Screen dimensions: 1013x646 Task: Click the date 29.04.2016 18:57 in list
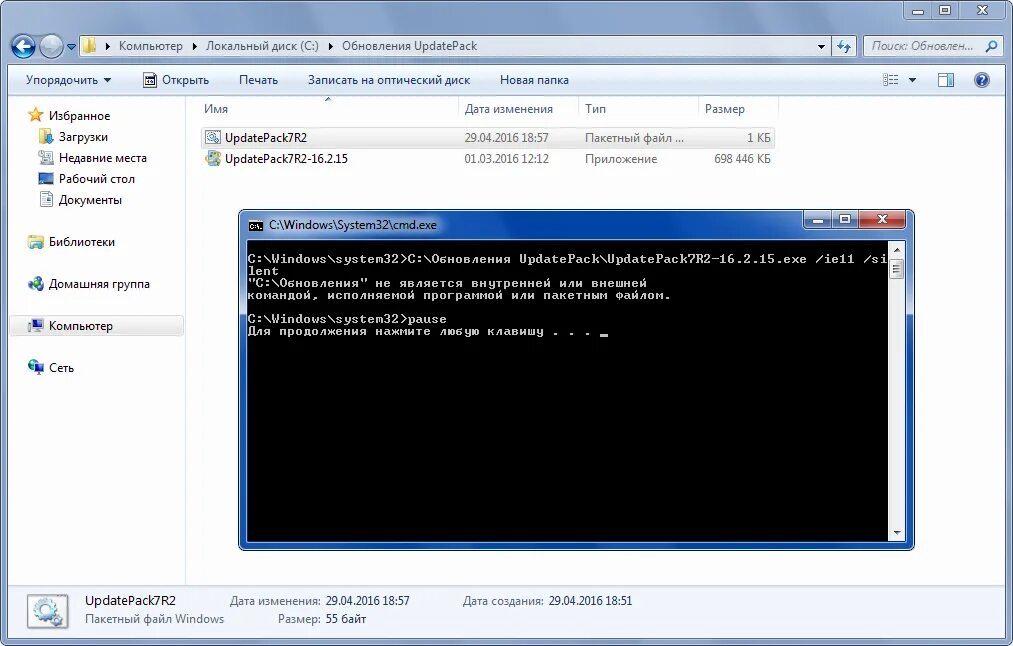(506, 138)
